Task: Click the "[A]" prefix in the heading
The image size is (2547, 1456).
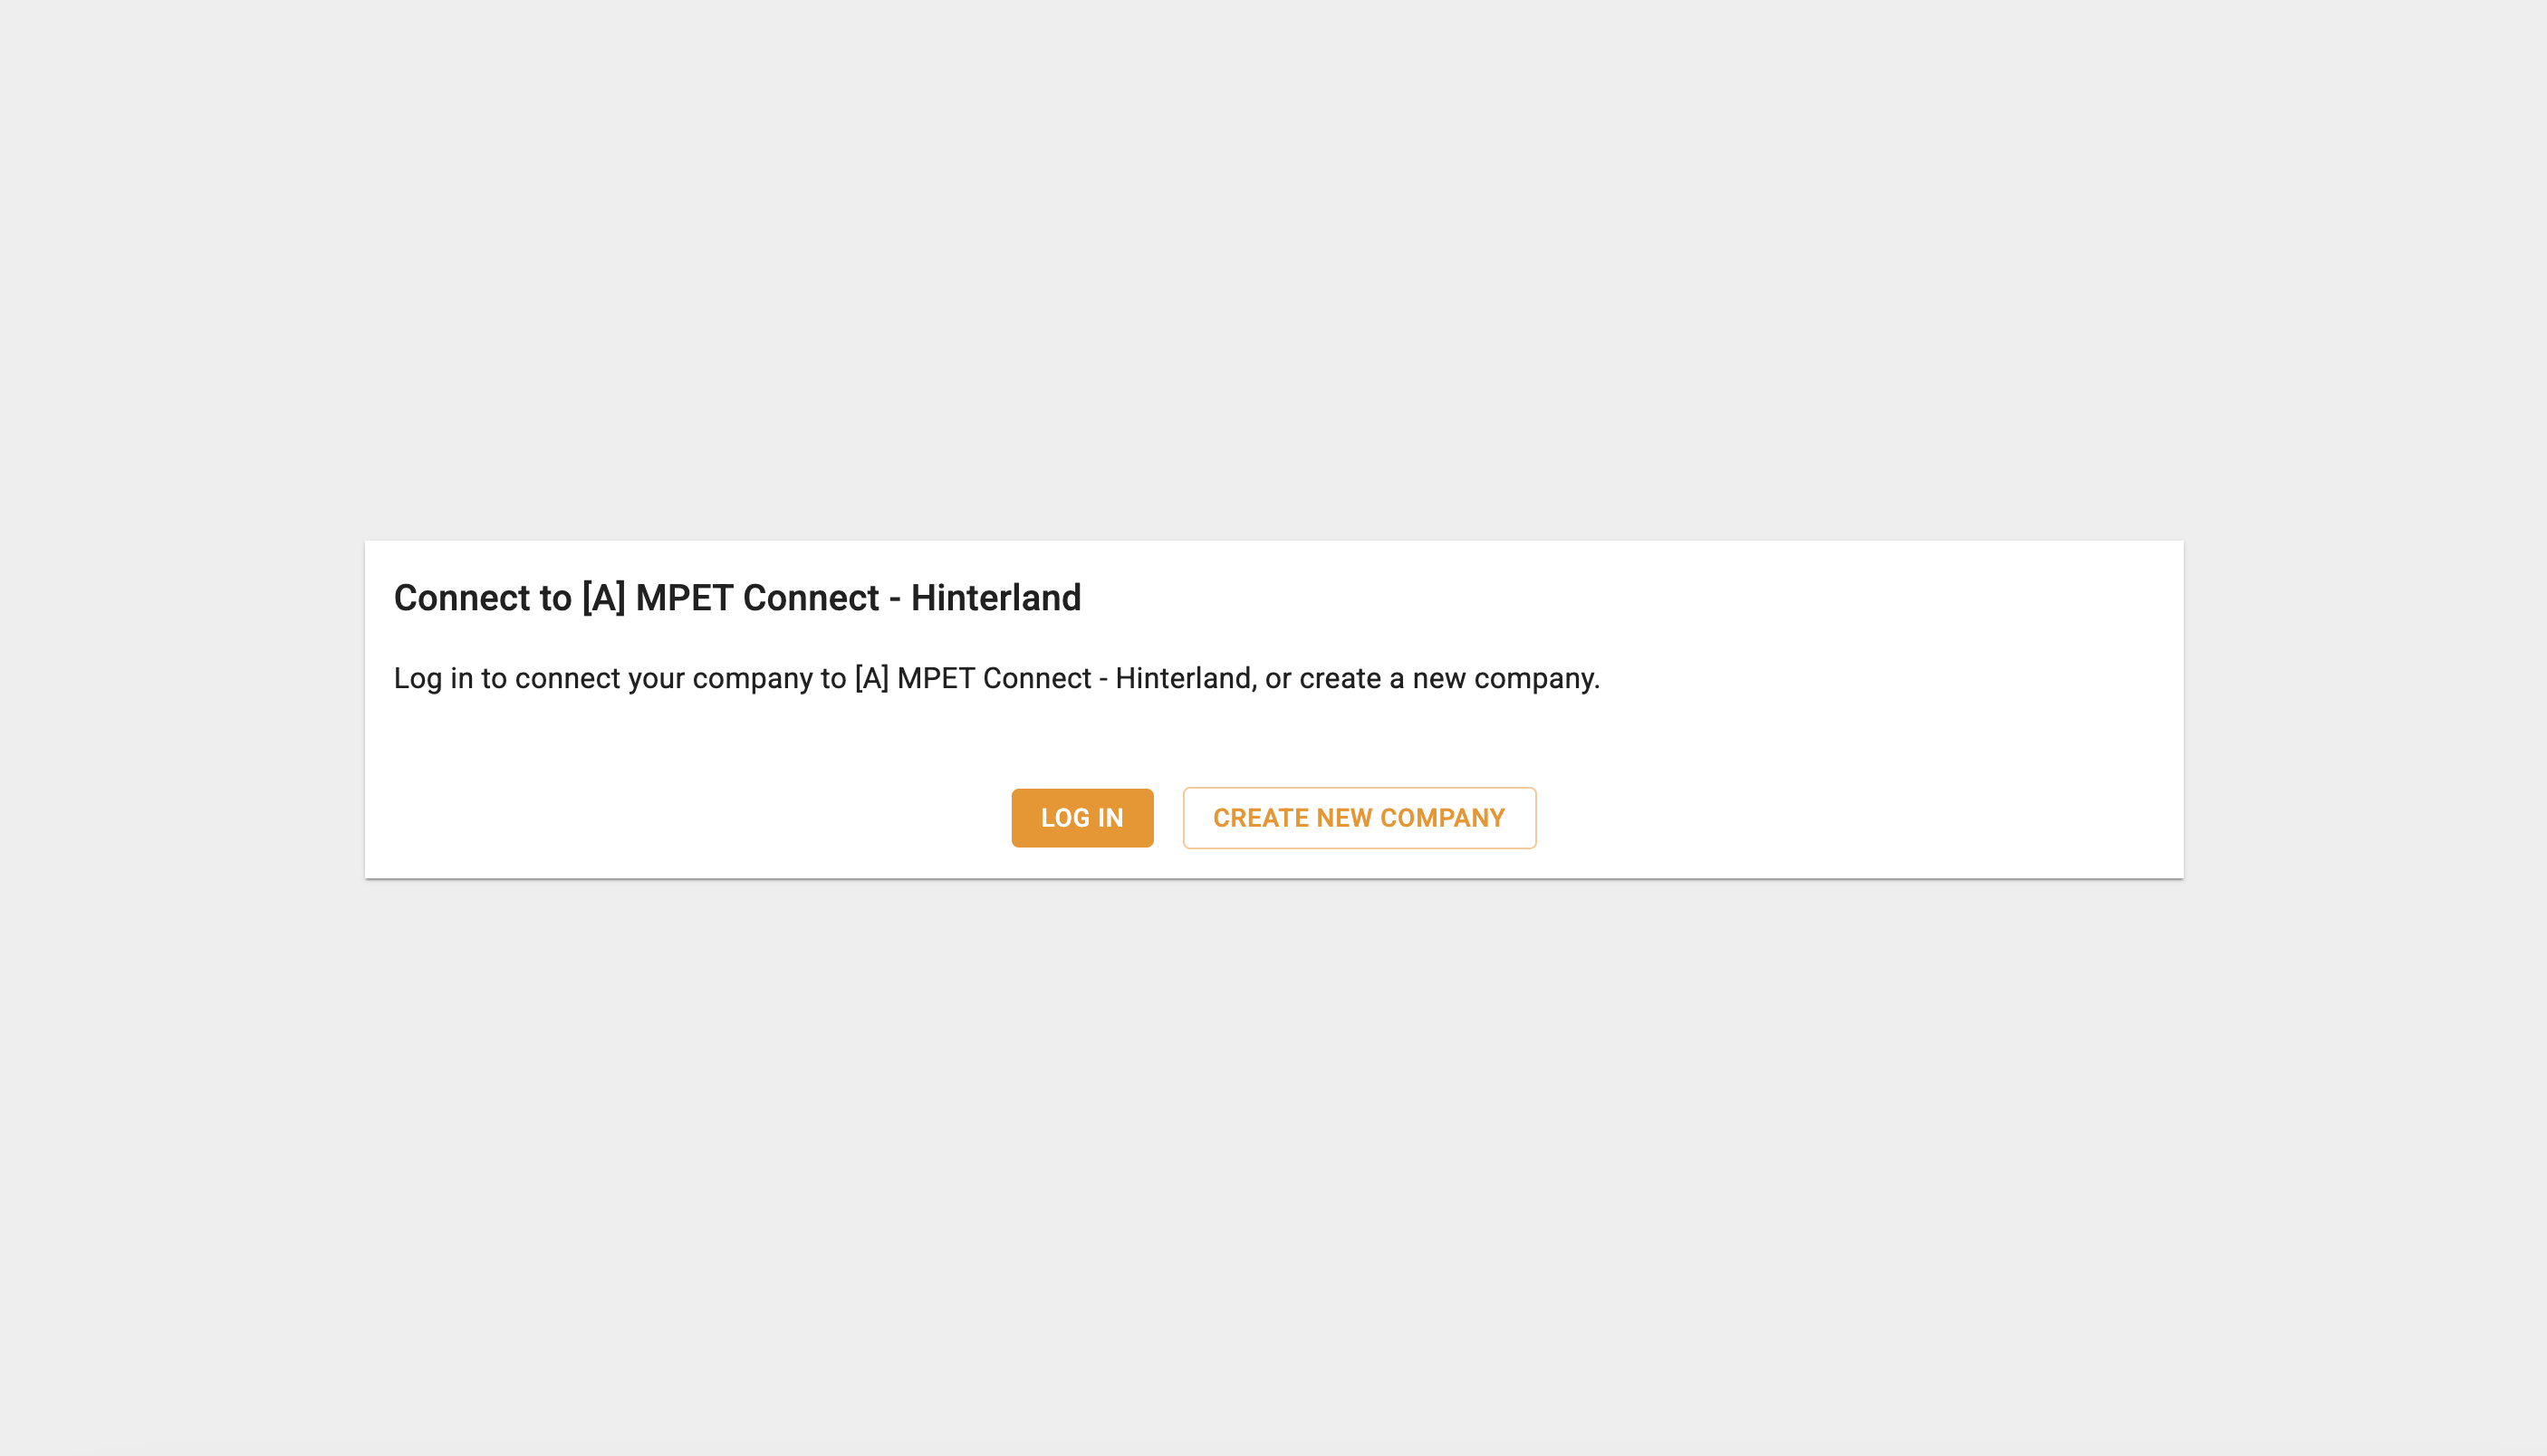Action: point(604,597)
